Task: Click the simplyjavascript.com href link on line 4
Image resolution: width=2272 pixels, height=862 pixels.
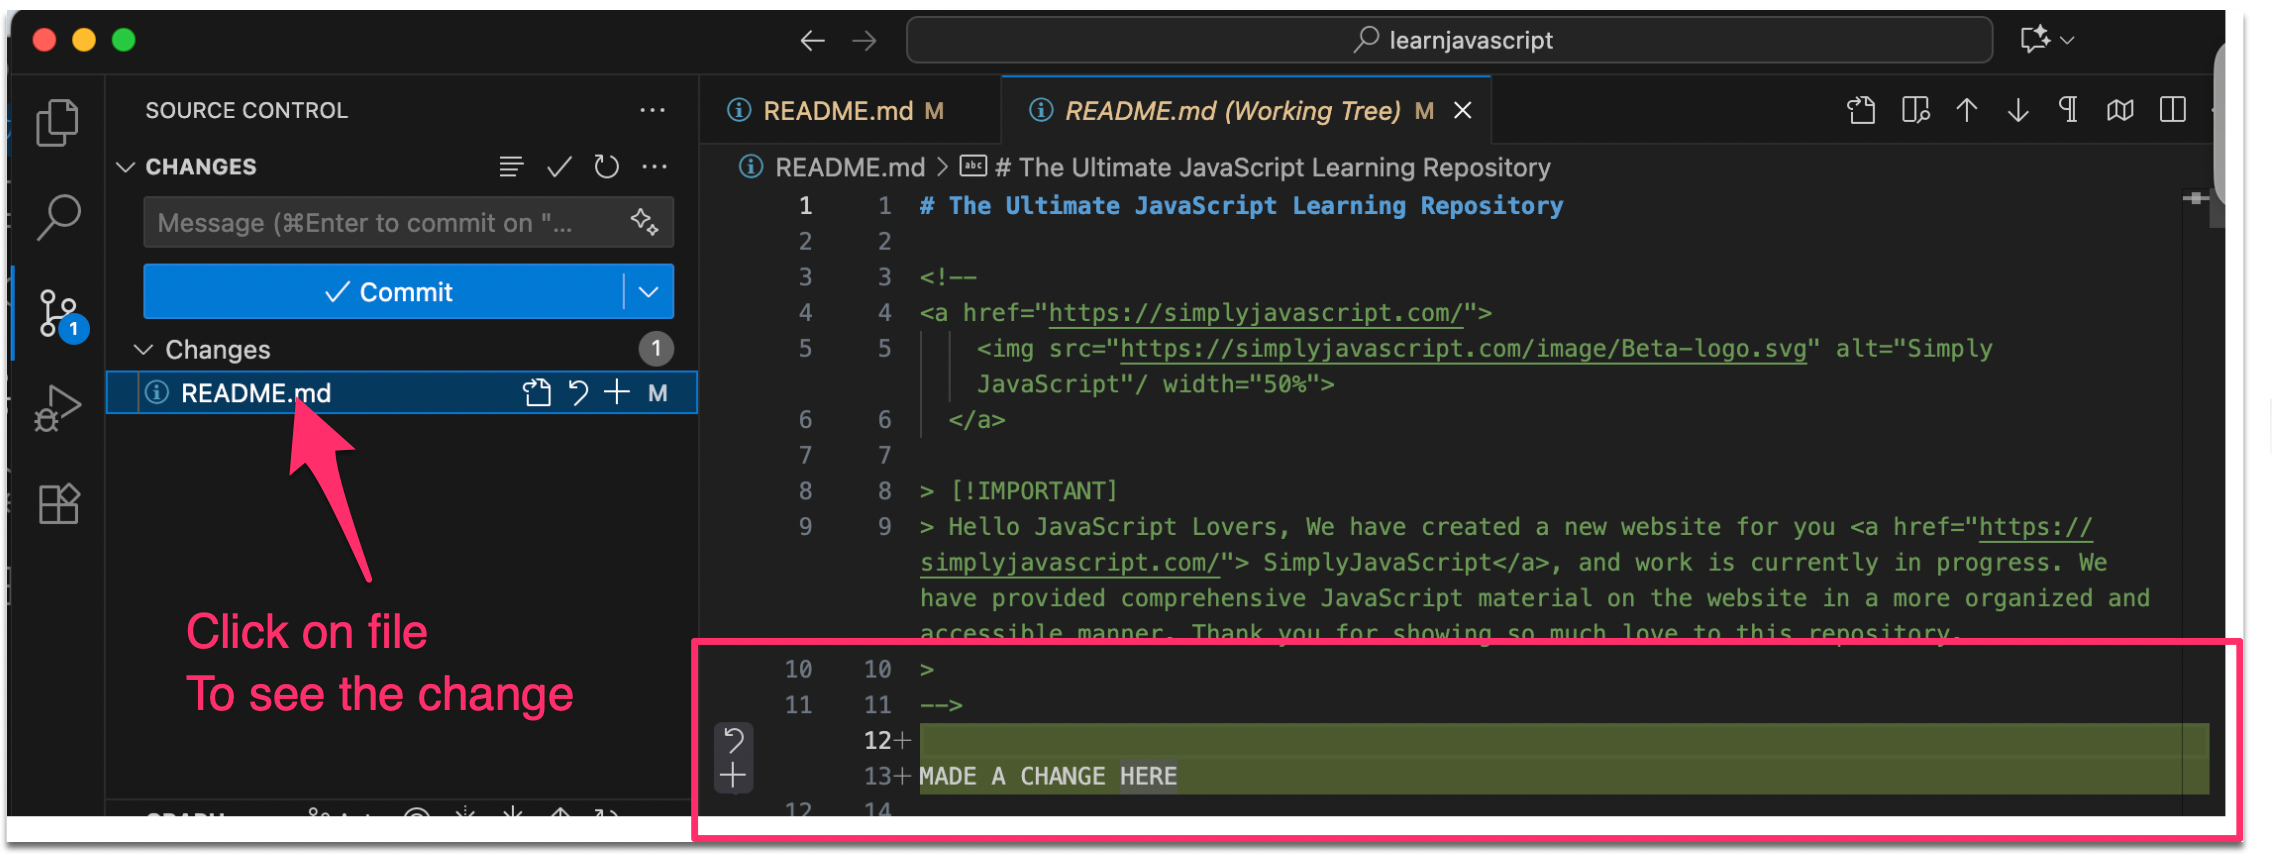Action: [x=1256, y=313]
